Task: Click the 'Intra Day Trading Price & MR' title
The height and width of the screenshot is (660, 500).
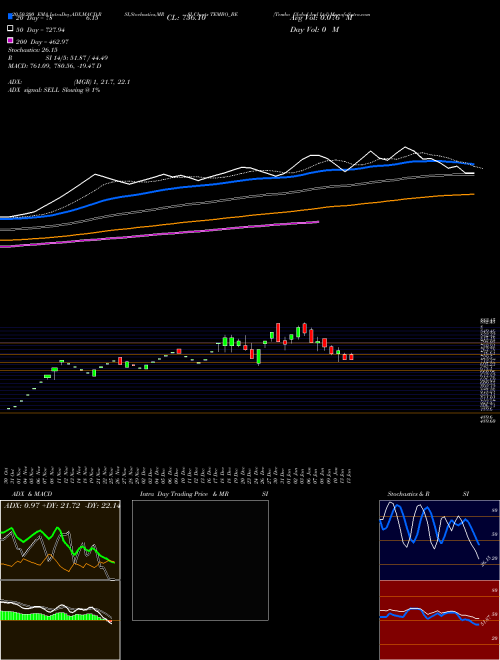Action: coord(184,494)
